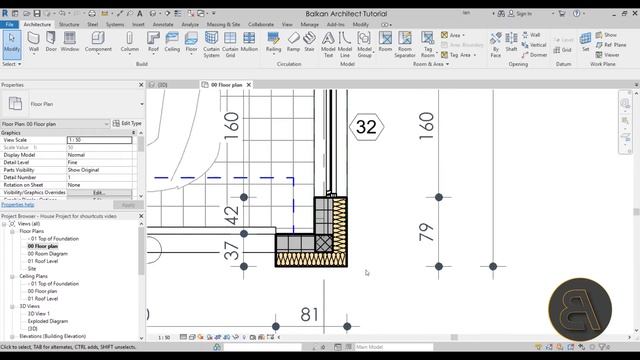Select the Room Separator tool
Image resolution: width=640 pixels, height=360 pixels.
click(404, 44)
